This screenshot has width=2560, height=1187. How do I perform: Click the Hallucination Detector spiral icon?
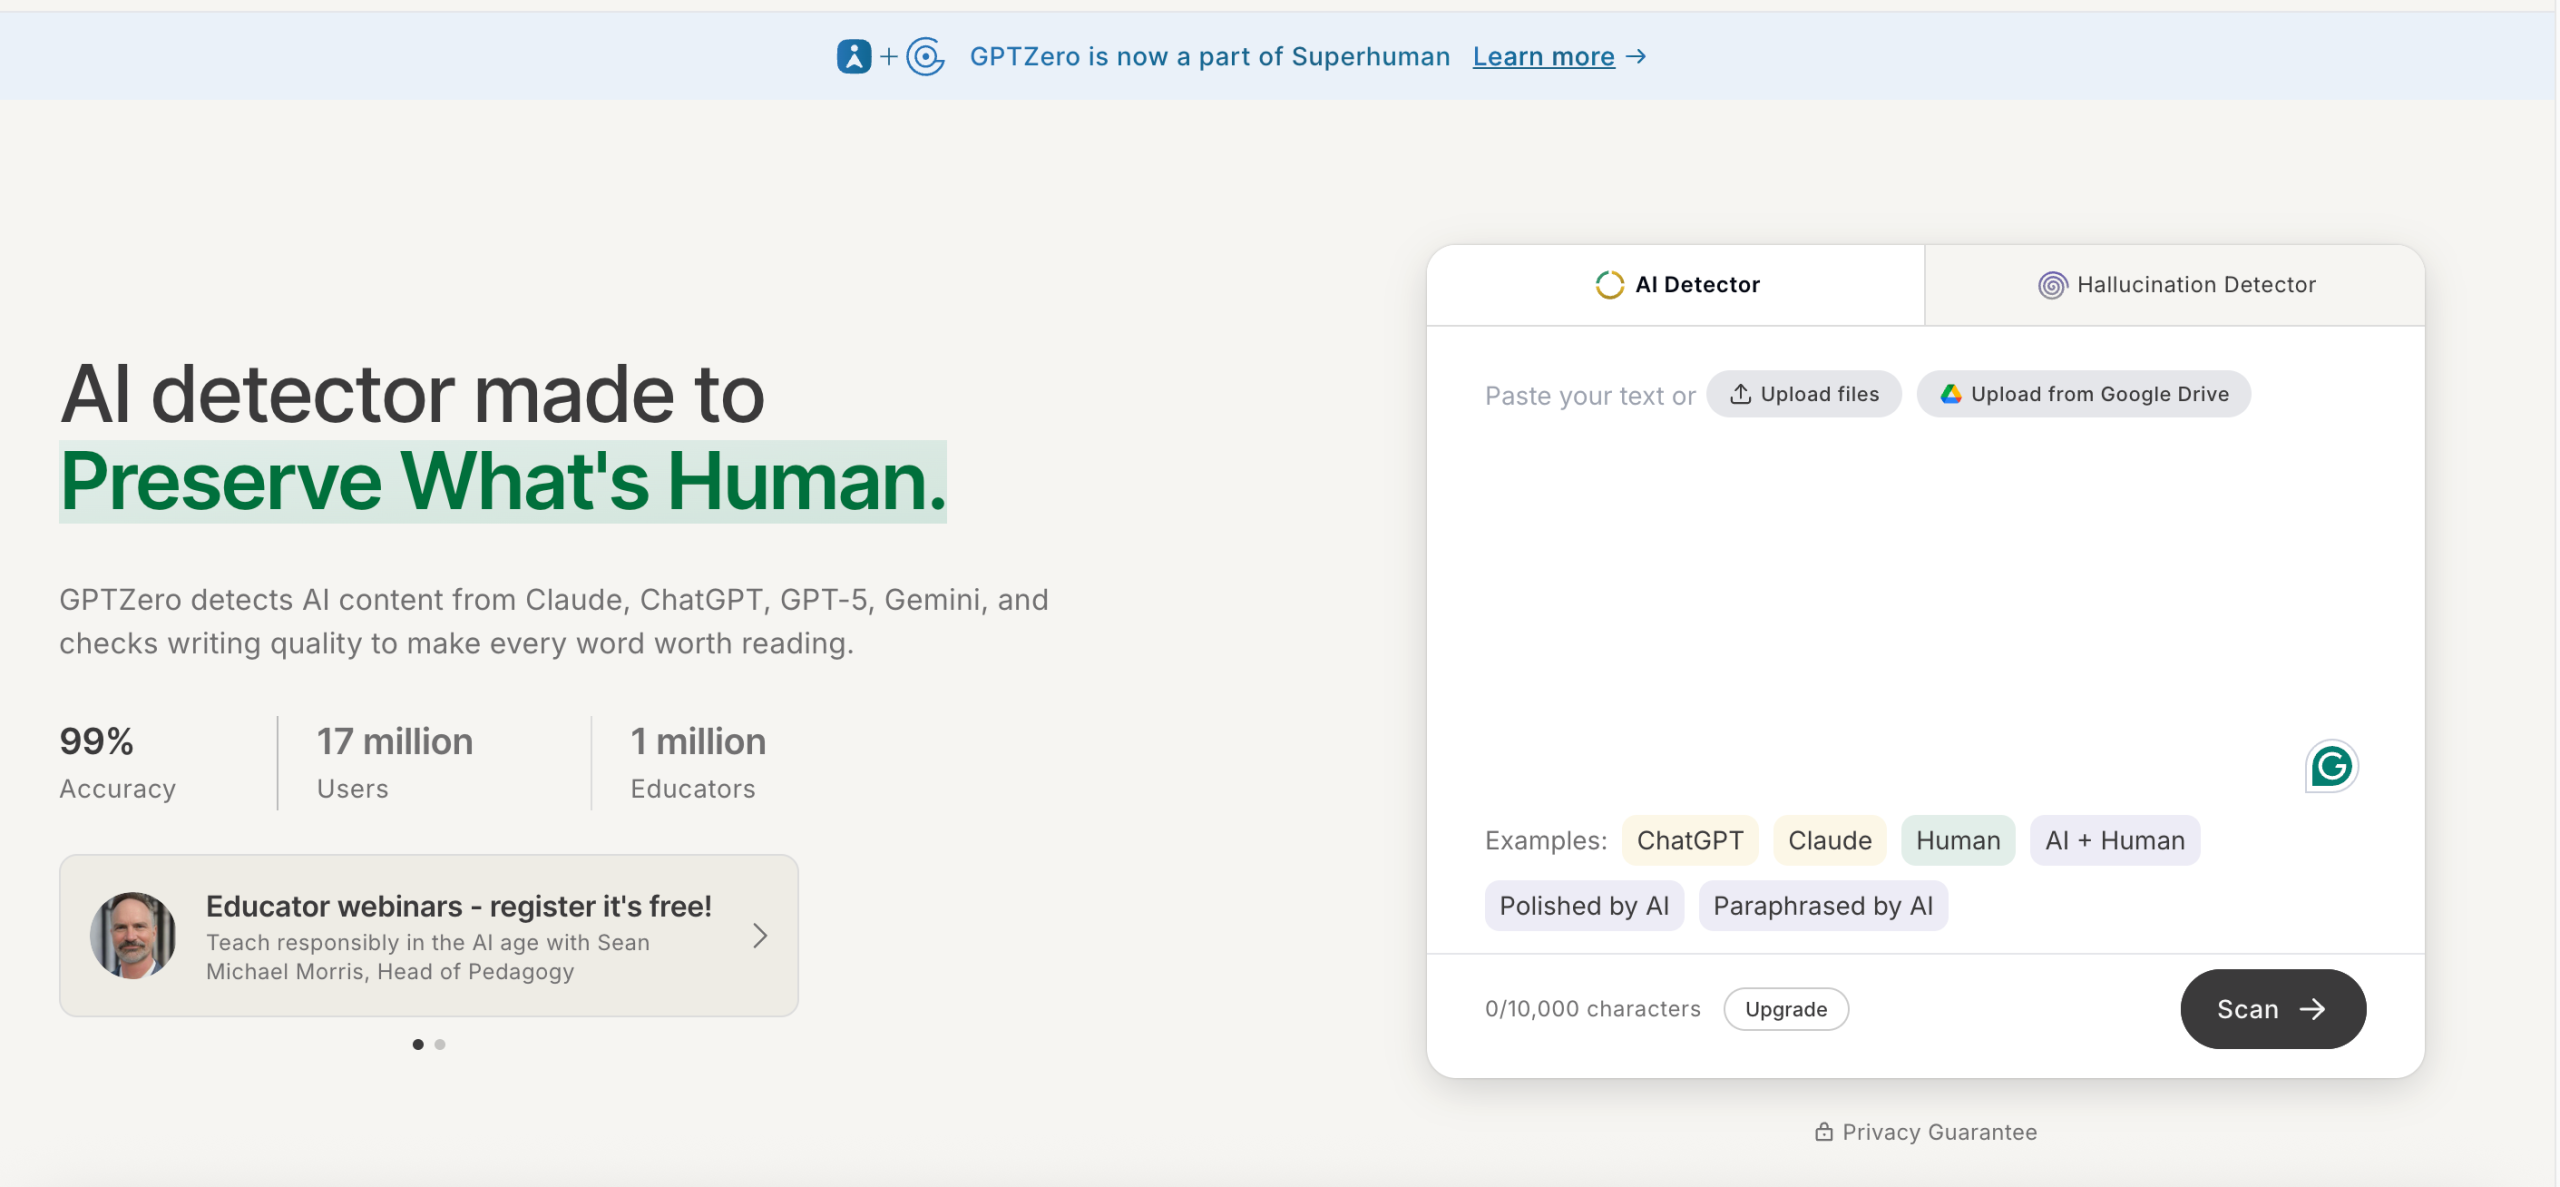coord(2052,285)
